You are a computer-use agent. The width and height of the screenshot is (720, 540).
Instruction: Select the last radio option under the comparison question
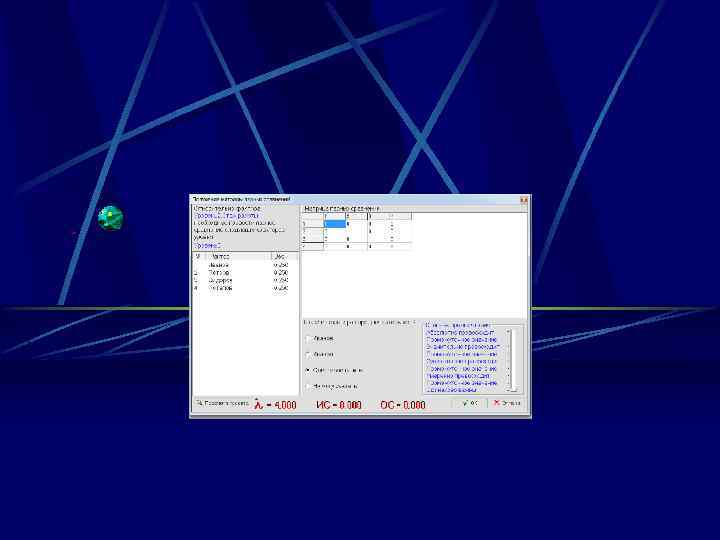coord(309,386)
